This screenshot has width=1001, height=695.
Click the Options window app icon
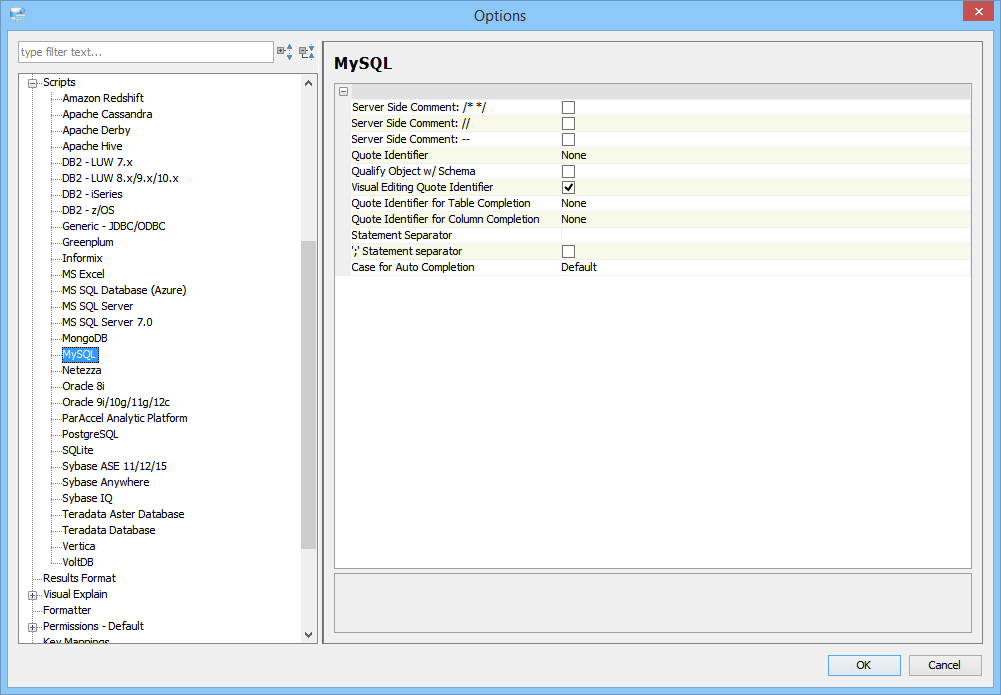pos(18,15)
